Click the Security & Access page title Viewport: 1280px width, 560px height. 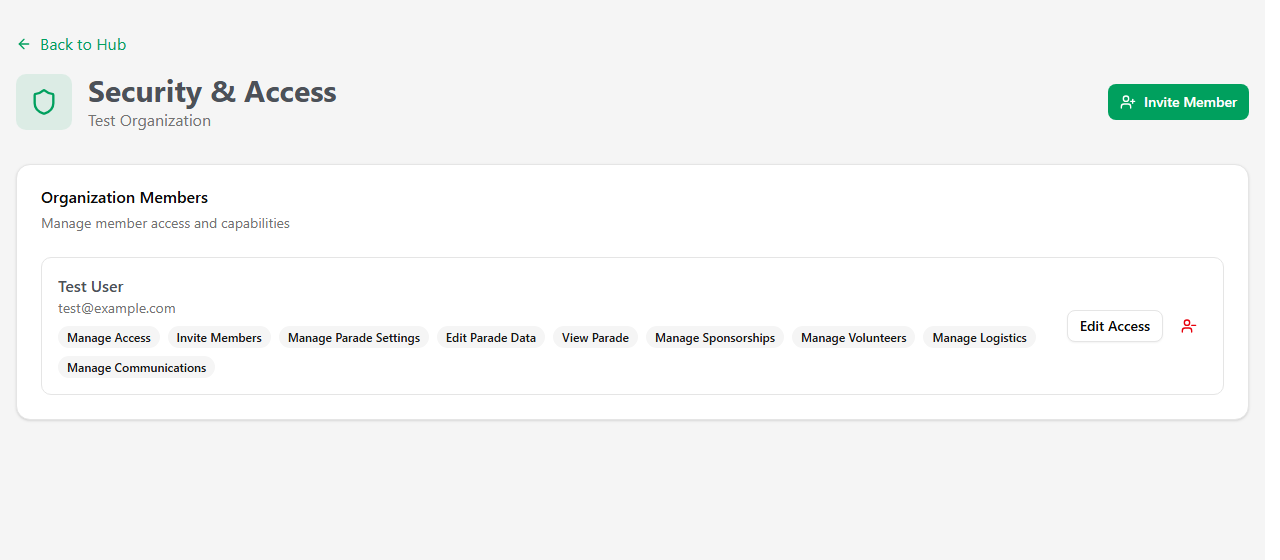[212, 92]
